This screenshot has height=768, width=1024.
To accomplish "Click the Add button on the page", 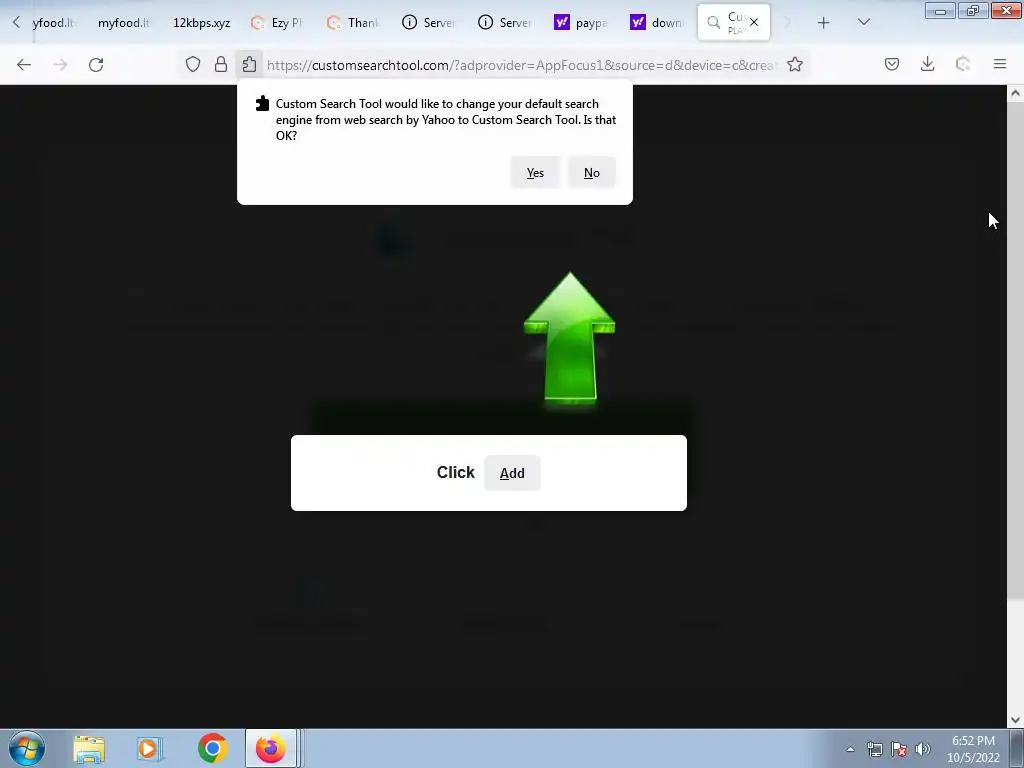I will click(x=512, y=473).
